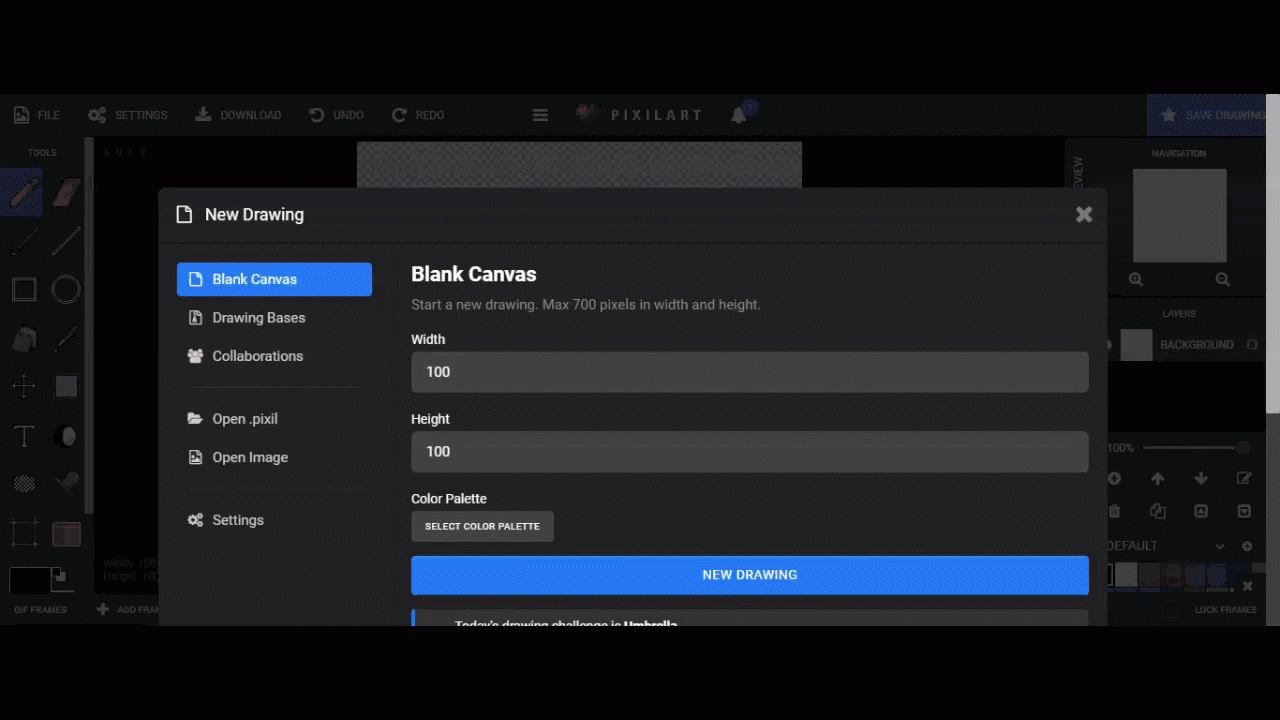Click Download in the top bar
Image resolution: width=1280 pixels, height=720 pixels.
tap(238, 115)
